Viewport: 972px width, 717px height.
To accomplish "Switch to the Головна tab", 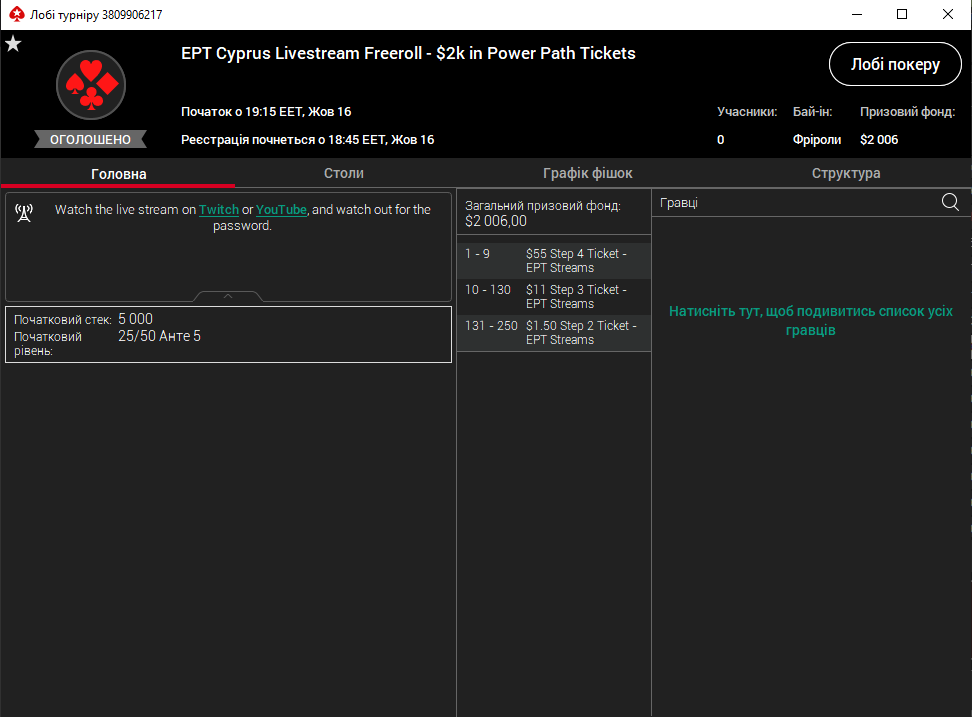I will 118,174.
